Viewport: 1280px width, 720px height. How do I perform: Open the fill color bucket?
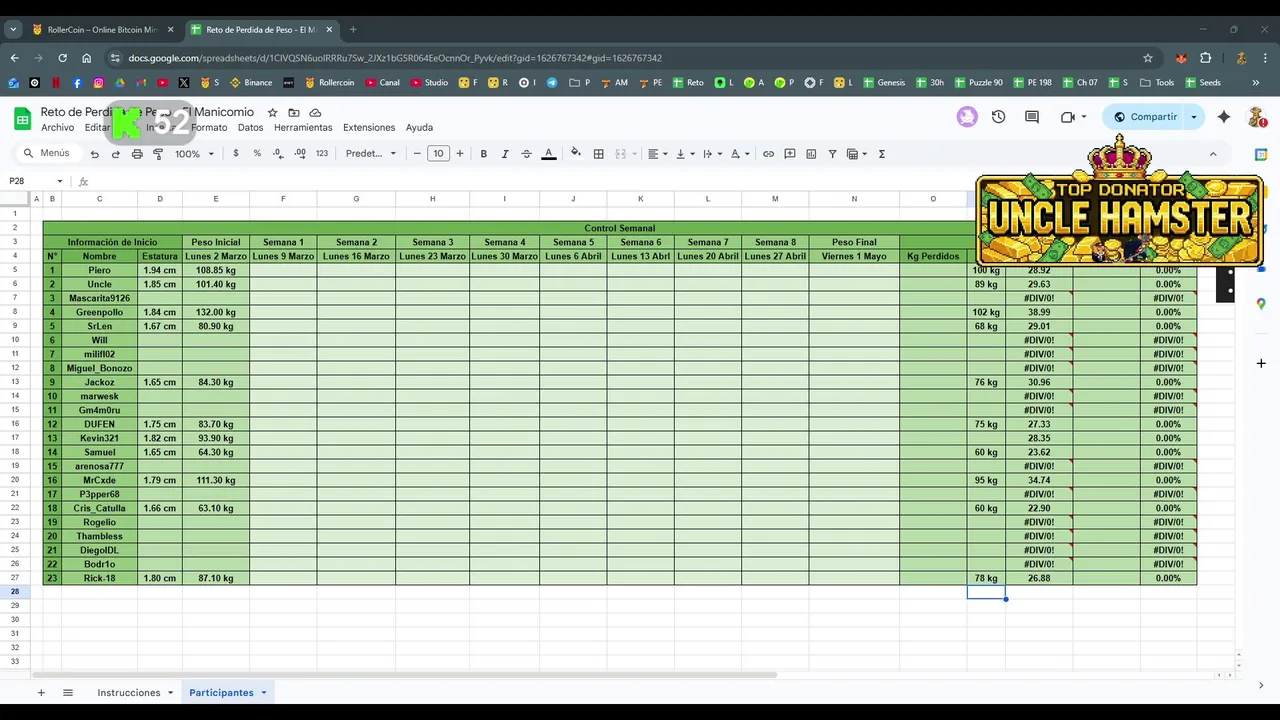coord(575,154)
